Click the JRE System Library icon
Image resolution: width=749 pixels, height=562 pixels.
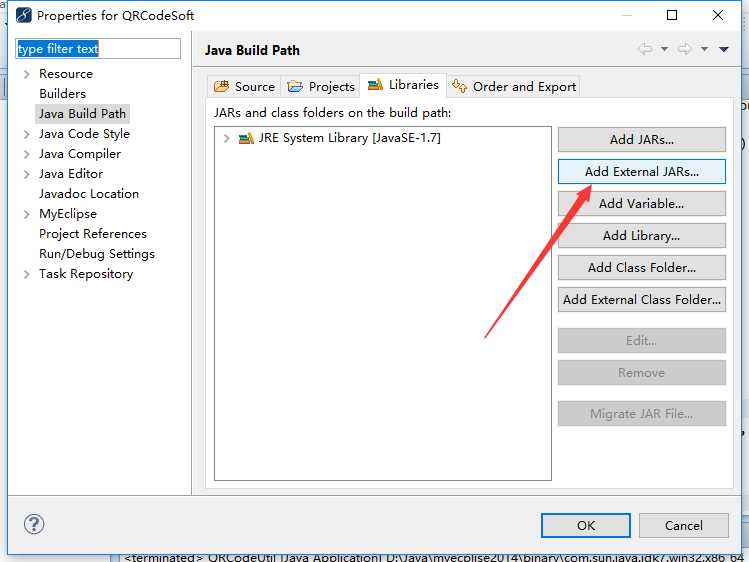(246, 138)
